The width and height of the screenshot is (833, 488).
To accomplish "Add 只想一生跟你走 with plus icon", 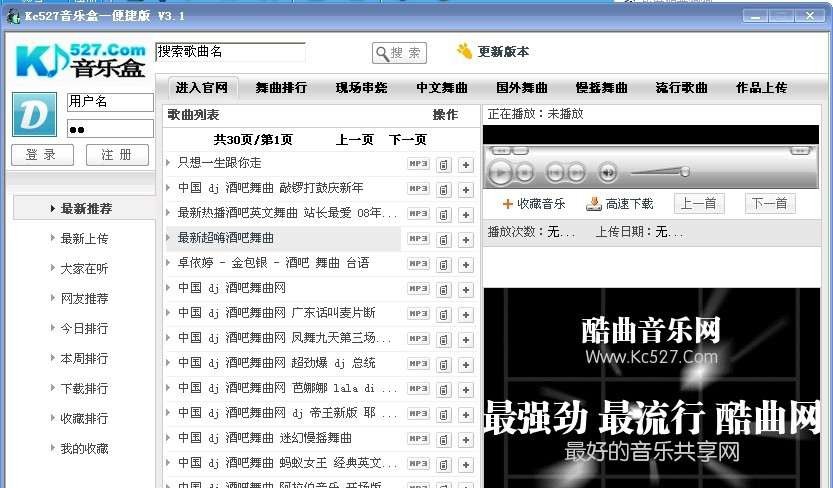I will tap(466, 165).
